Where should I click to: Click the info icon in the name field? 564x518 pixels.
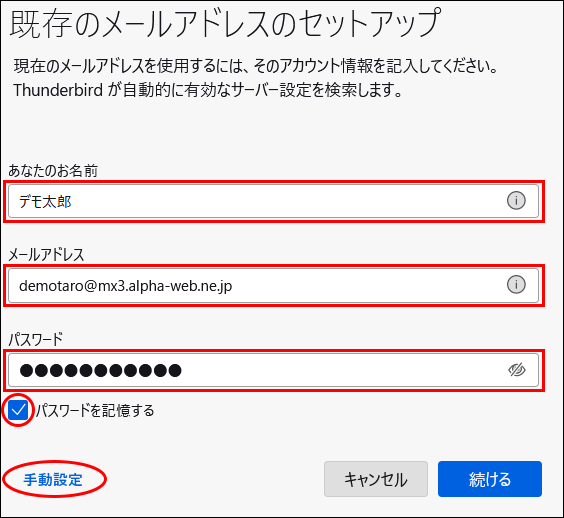[516, 201]
